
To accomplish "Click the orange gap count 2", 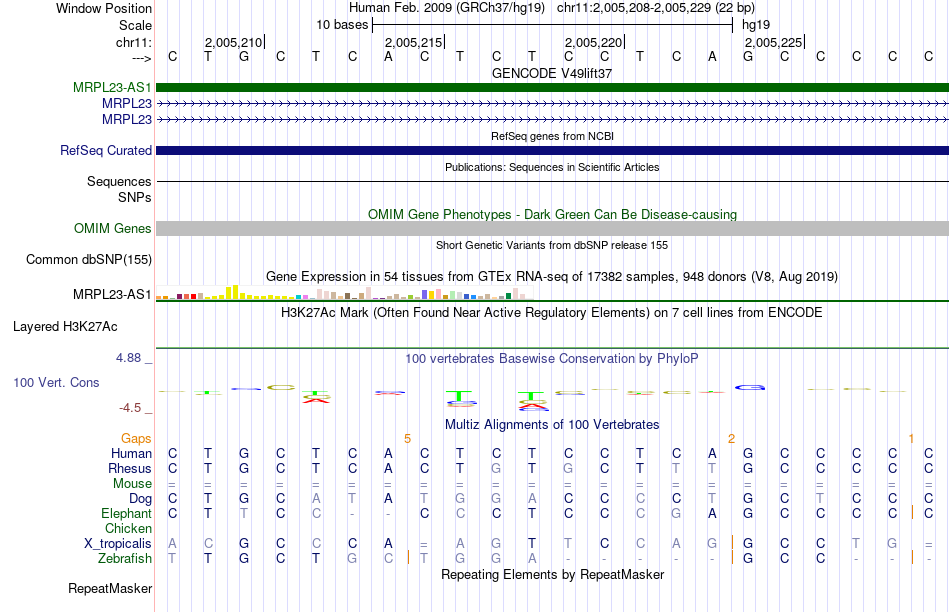I will point(731,438).
